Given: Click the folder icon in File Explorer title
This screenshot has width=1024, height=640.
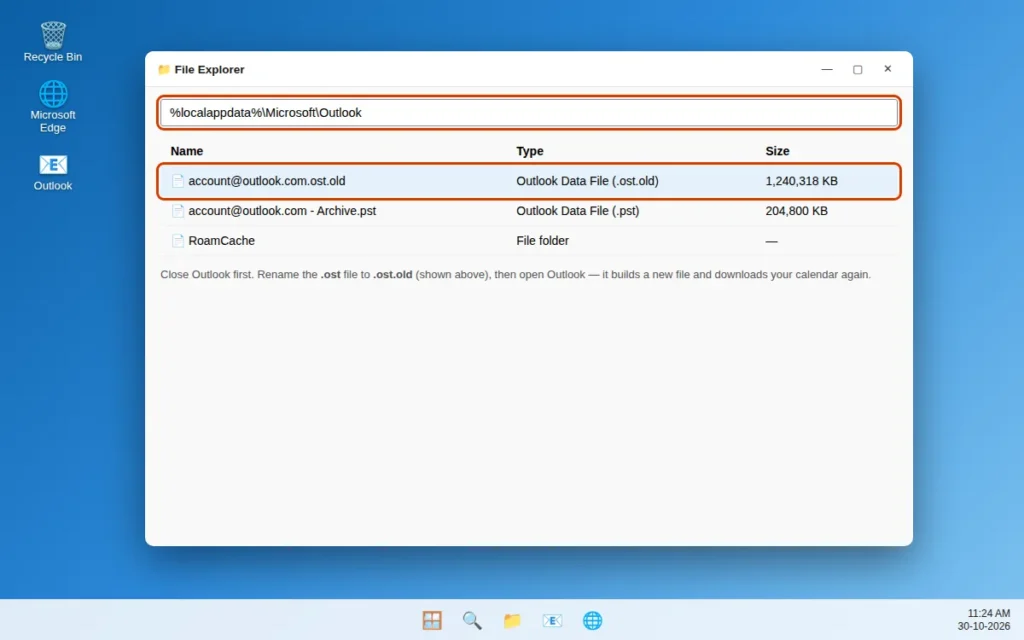Looking at the screenshot, I should [x=164, y=69].
